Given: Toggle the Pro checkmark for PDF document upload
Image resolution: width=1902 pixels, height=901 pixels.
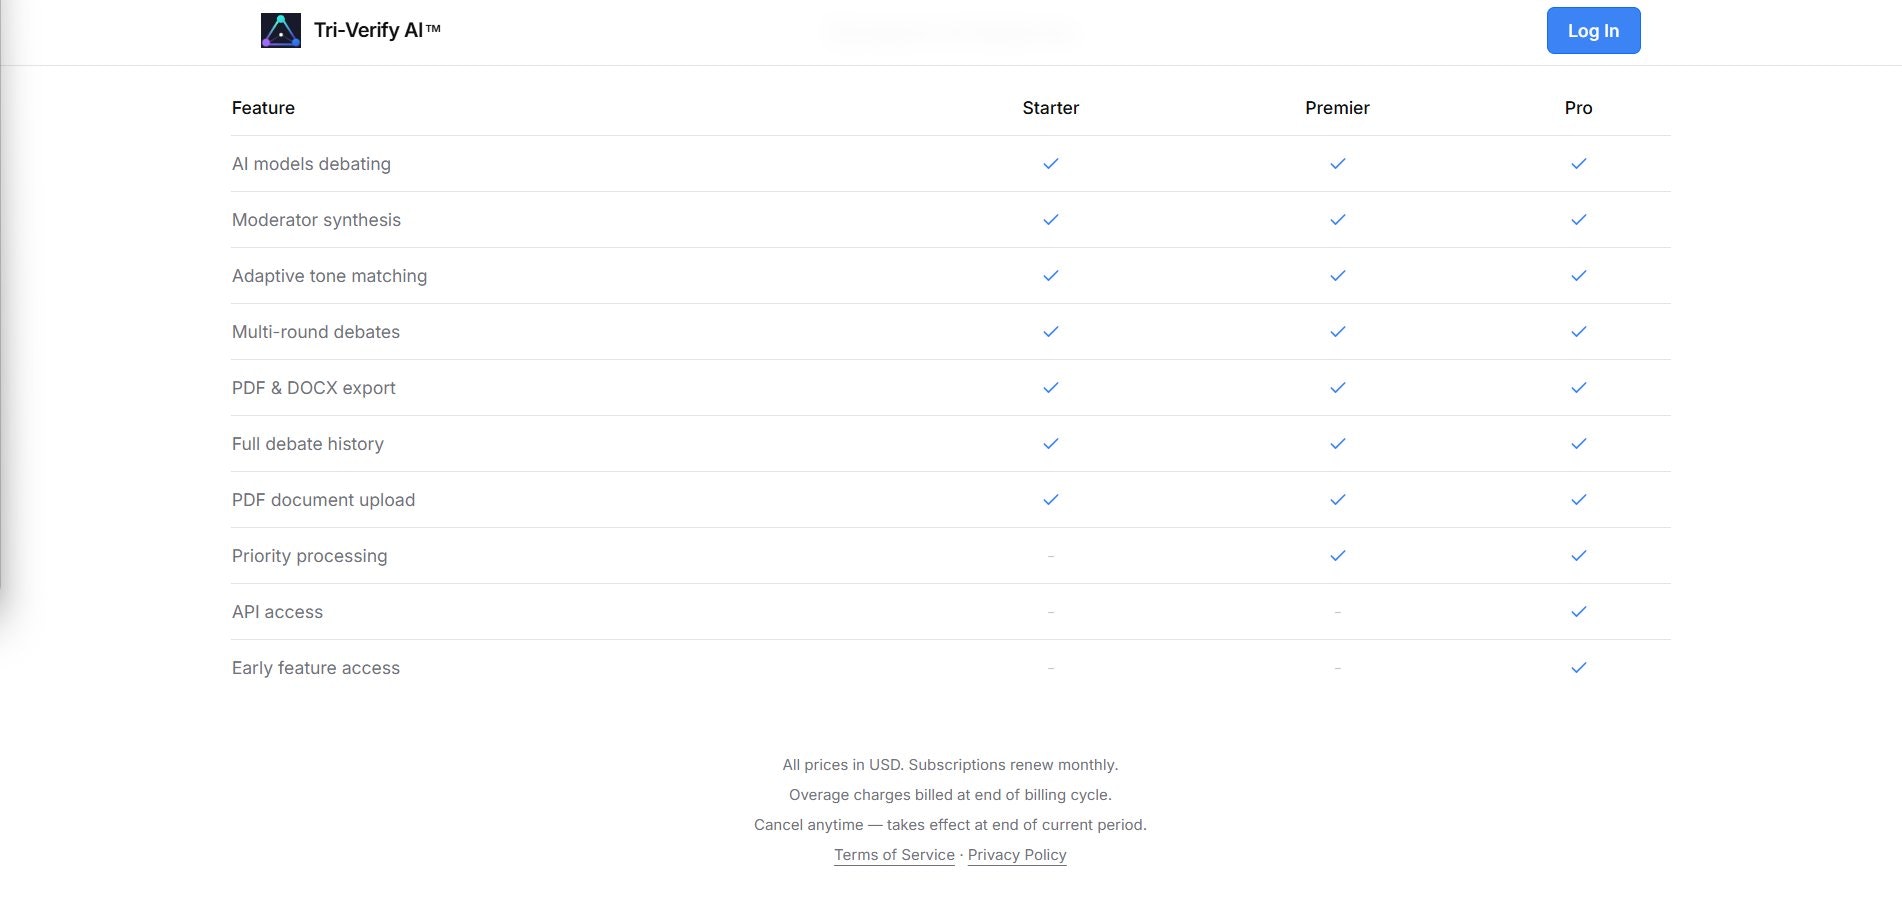Looking at the screenshot, I should (1579, 499).
